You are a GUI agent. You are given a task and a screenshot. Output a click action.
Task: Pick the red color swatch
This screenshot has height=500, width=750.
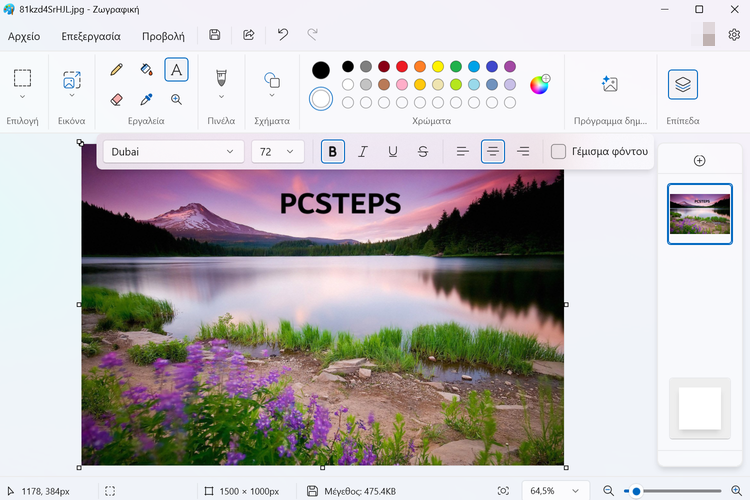point(402,67)
